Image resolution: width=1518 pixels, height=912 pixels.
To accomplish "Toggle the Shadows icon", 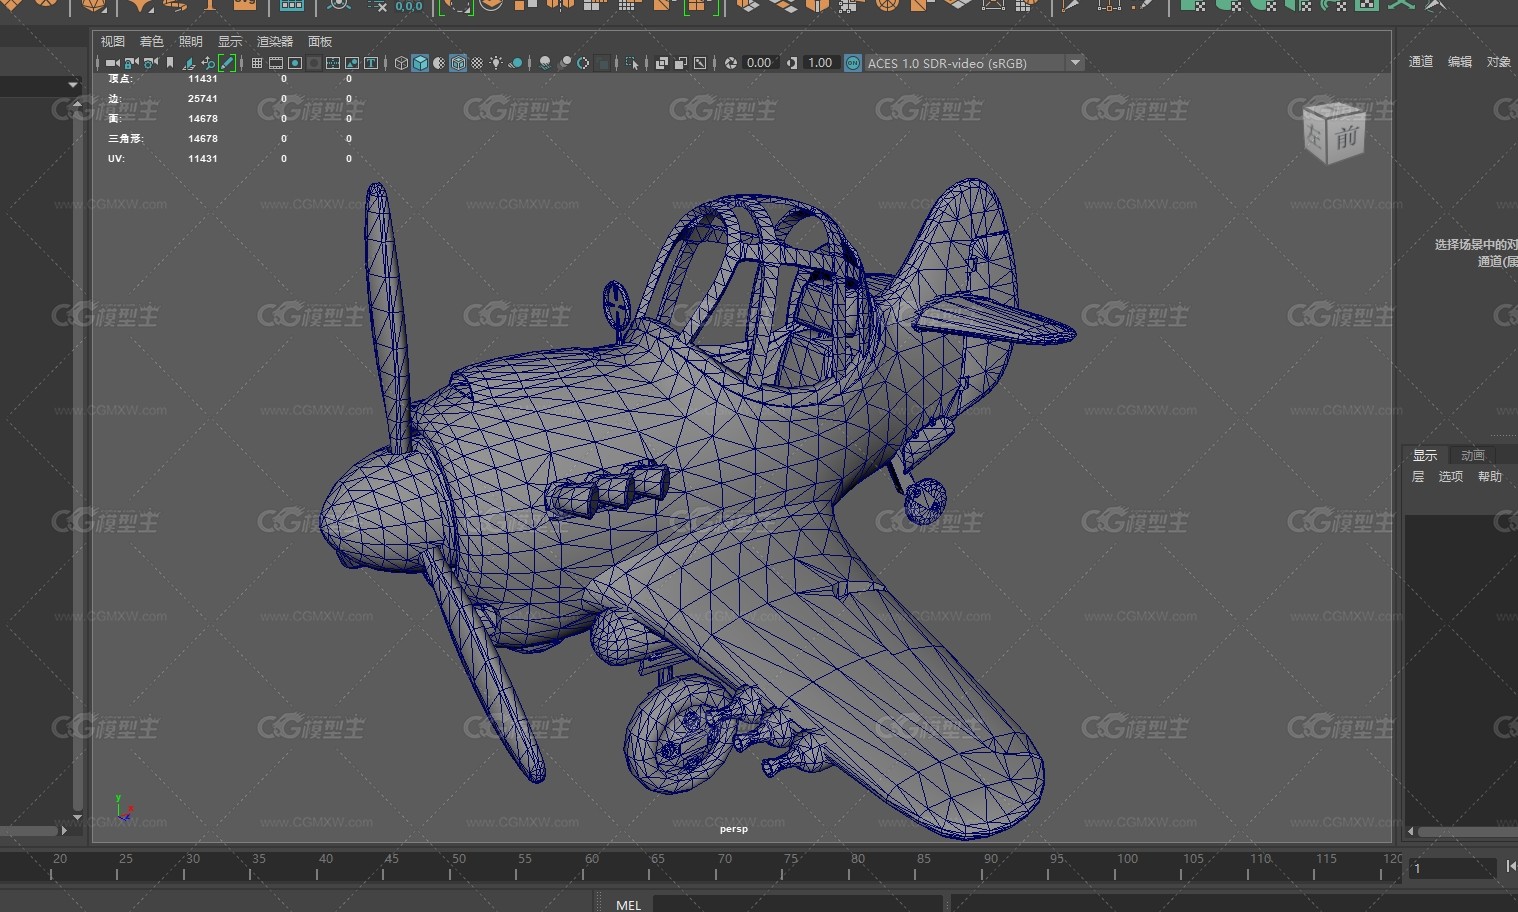I will [515, 63].
